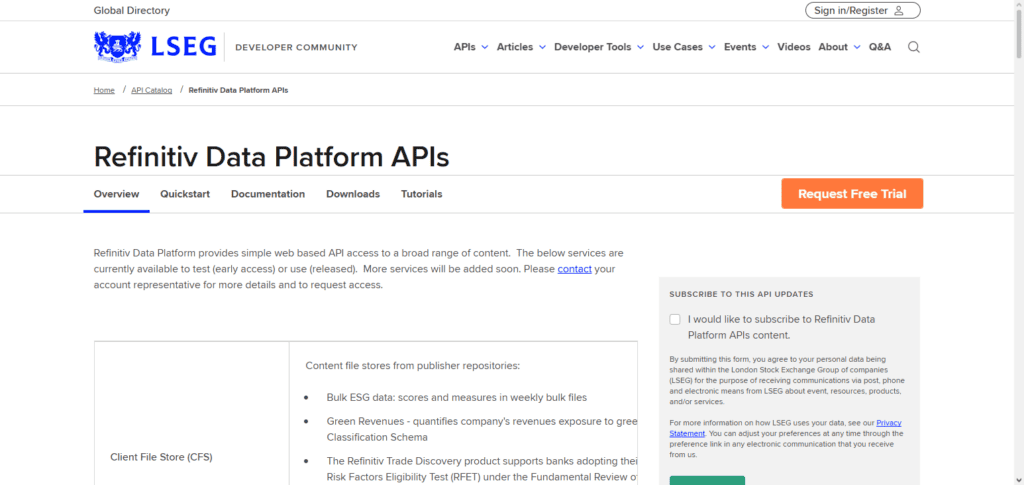Click the SUBSCRIBE TO THIS API UPDATES heading
The image size is (1024, 485).
click(x=741, y=294)
